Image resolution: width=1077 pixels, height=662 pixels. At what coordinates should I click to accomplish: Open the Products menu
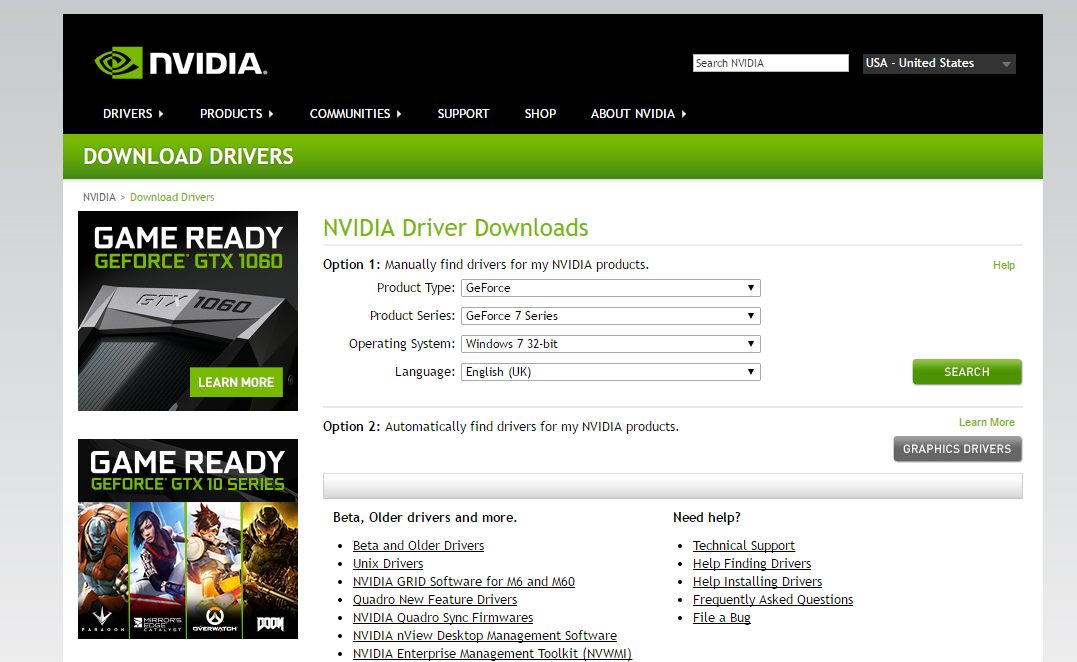click(236, 114)
